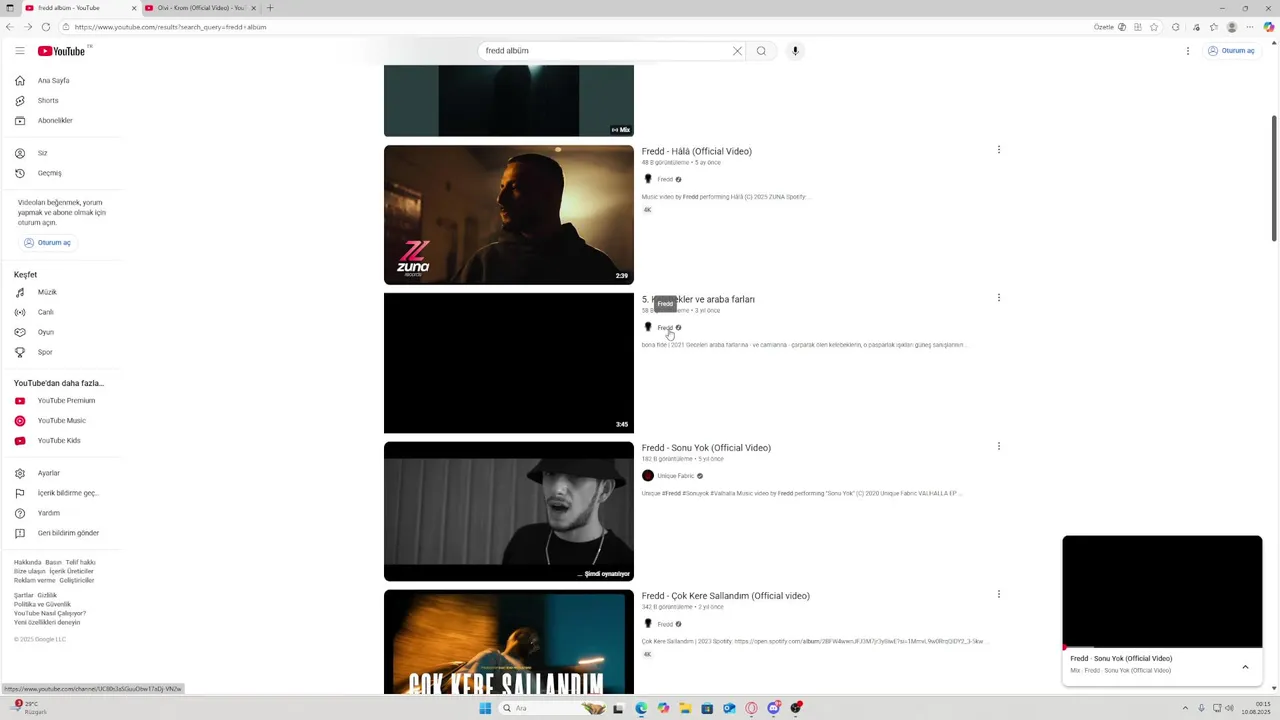Go back with browser back arrow
1280x720 pixels.
click(x=10, y=27)
